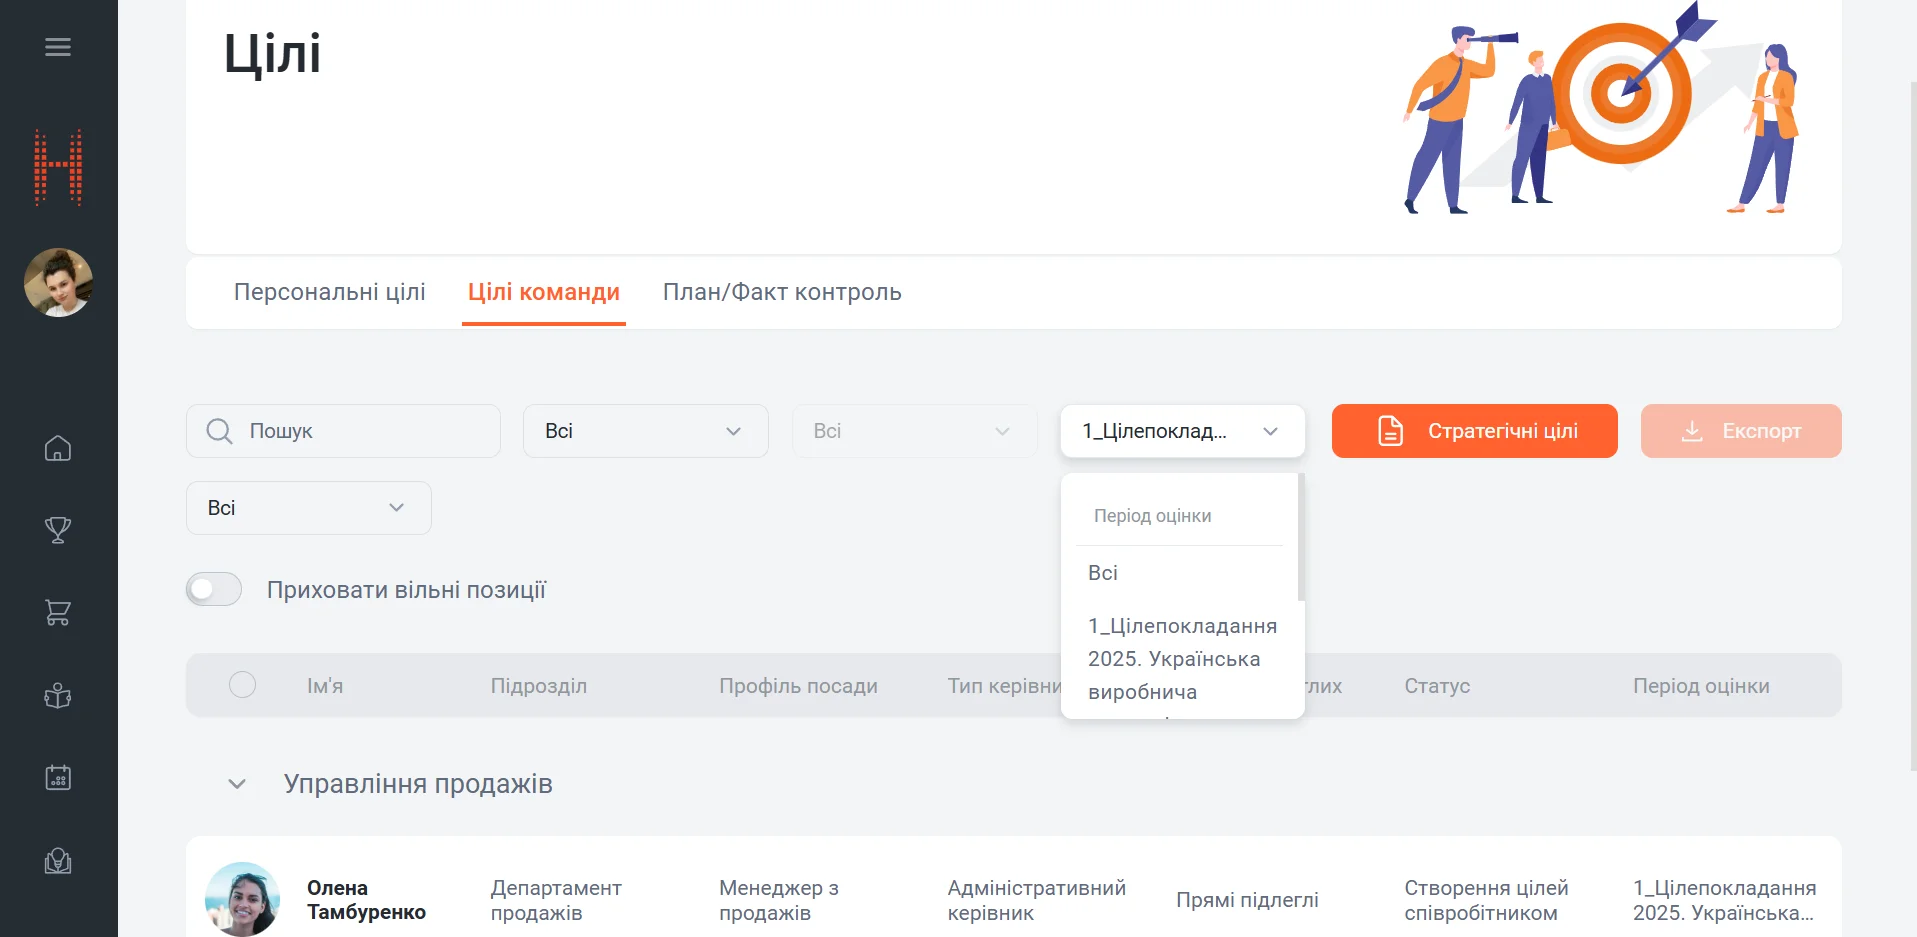Image resolution: width=1917 pixels, height=937 pixels.
Task: Switch to 'Персональні цілі' tab
Action: [x=329, y=292]
